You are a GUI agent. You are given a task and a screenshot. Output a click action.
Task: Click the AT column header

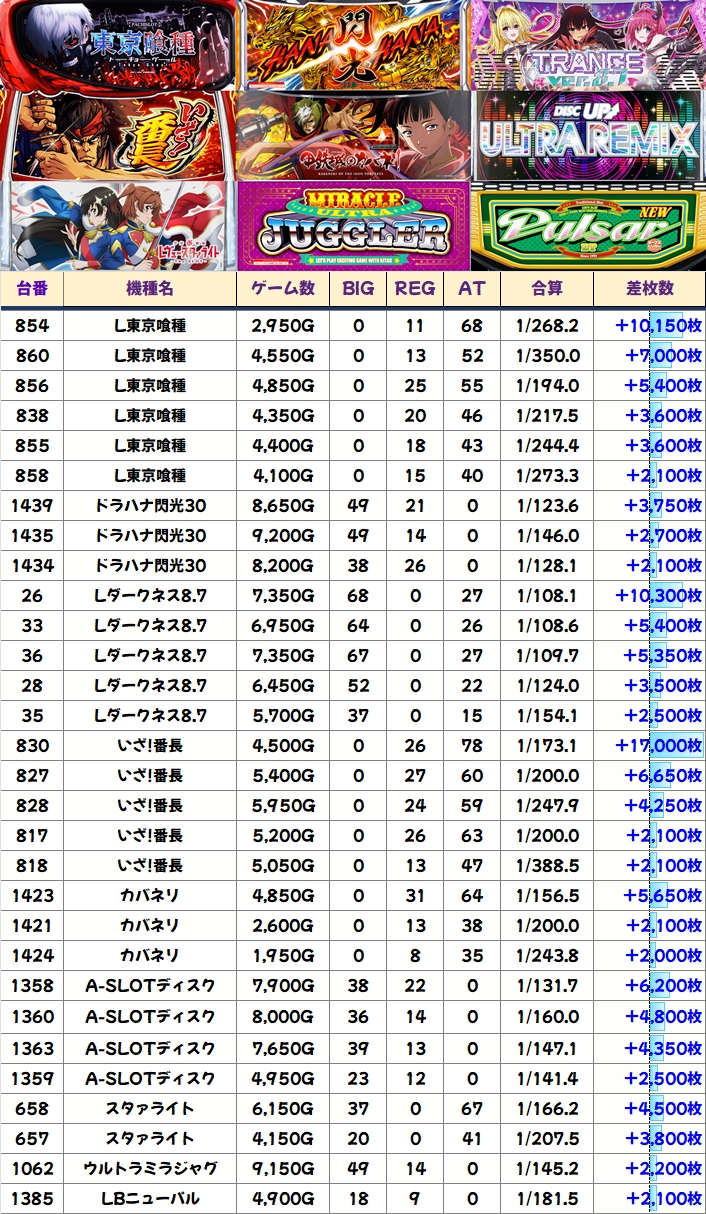click(x=472, y=288)
